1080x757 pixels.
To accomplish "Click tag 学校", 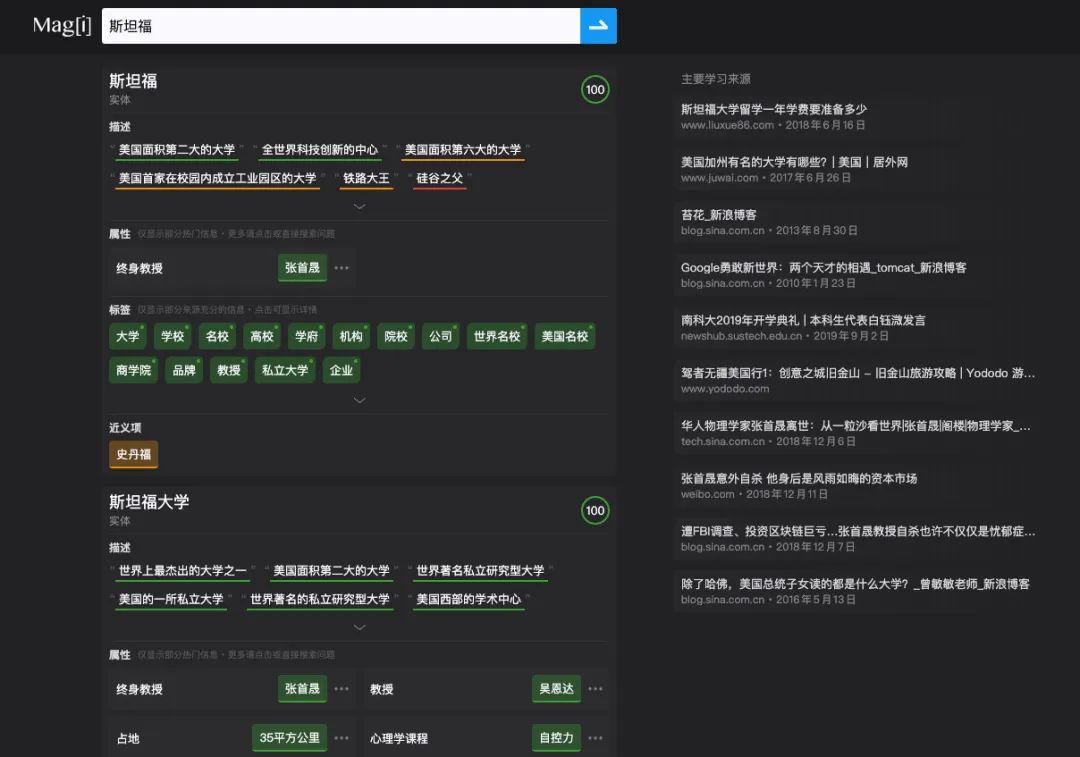I will click(172, 336).
